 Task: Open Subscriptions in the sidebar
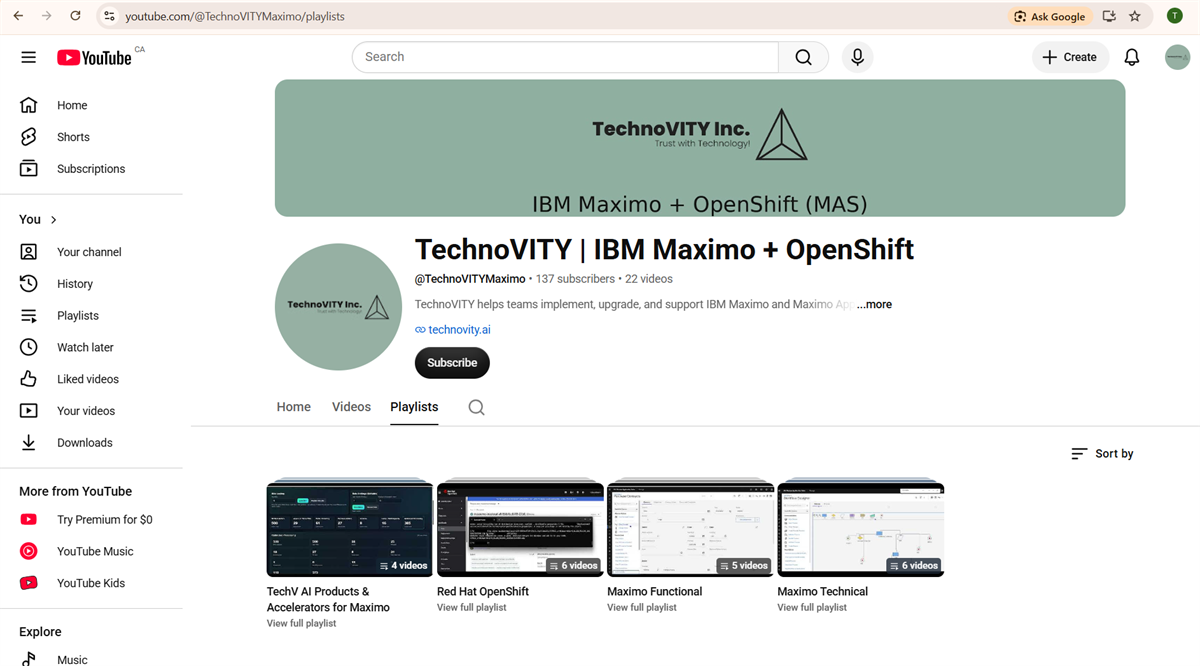(x=91, y=169)
